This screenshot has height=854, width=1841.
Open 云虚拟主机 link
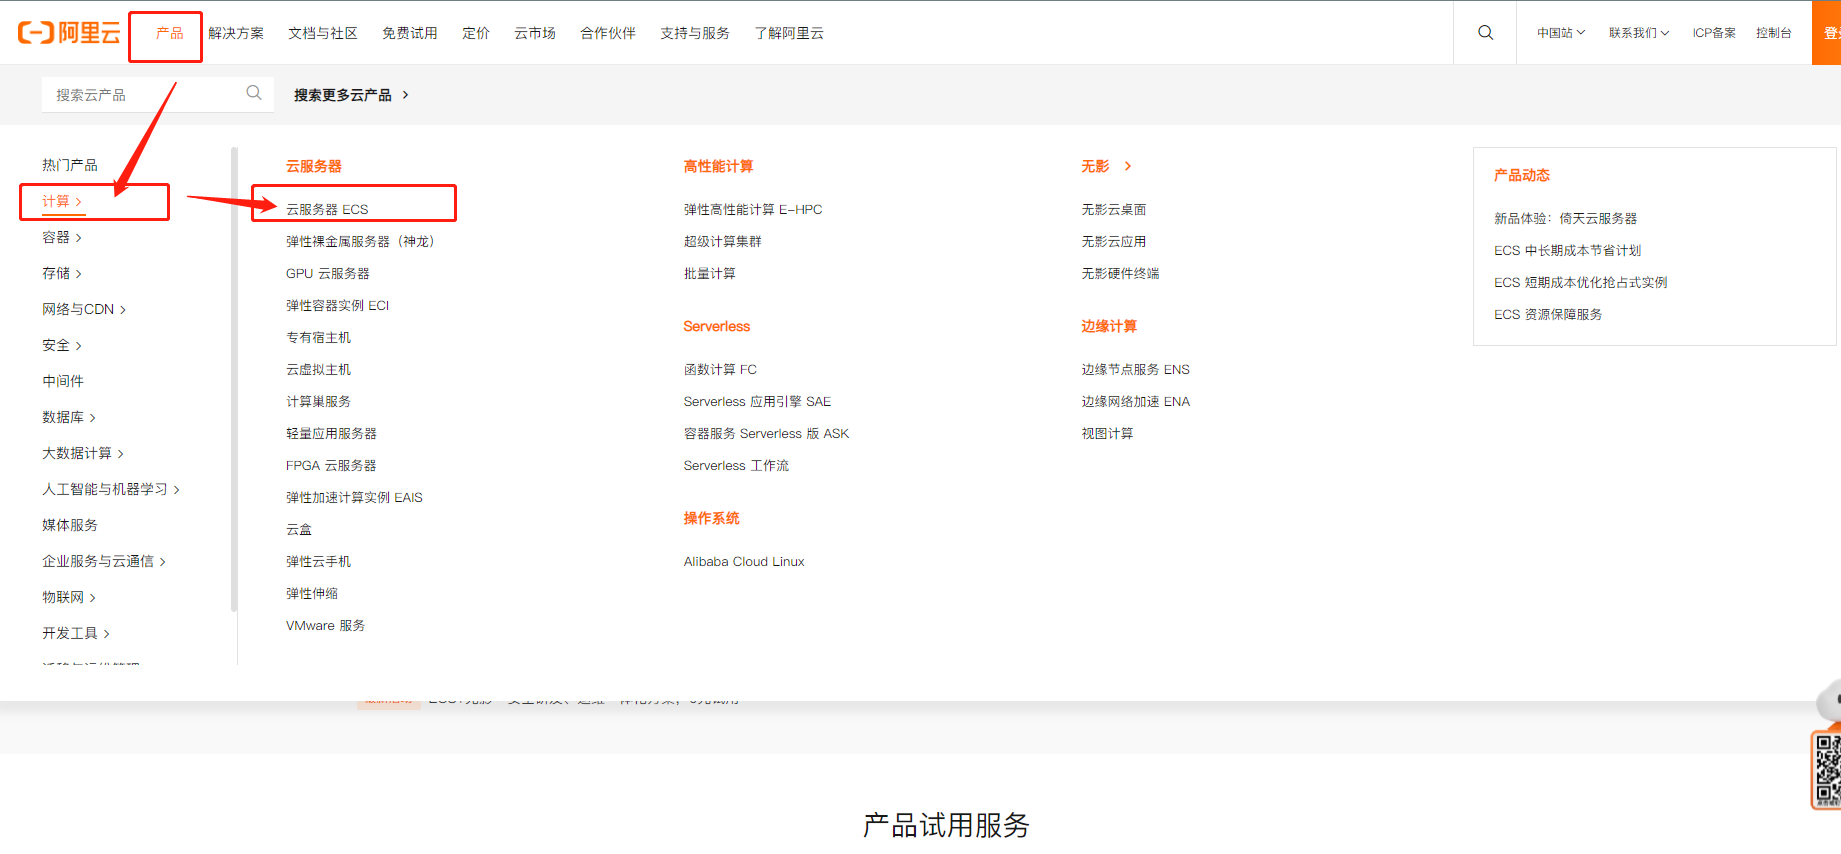319,369
